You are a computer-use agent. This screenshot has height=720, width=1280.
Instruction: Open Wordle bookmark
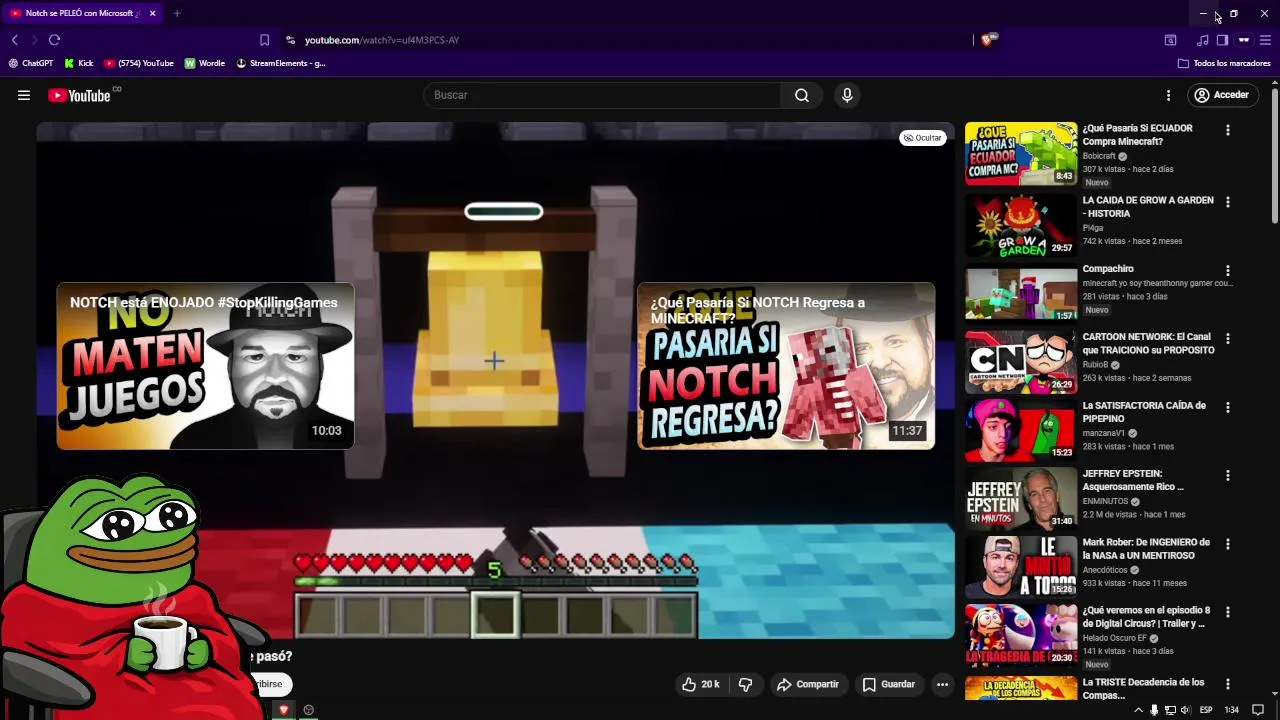(x=205, y=63)
